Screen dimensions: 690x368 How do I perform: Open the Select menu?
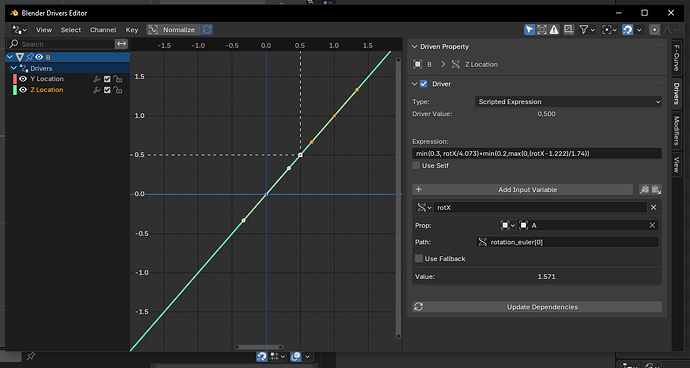(71, 30)
